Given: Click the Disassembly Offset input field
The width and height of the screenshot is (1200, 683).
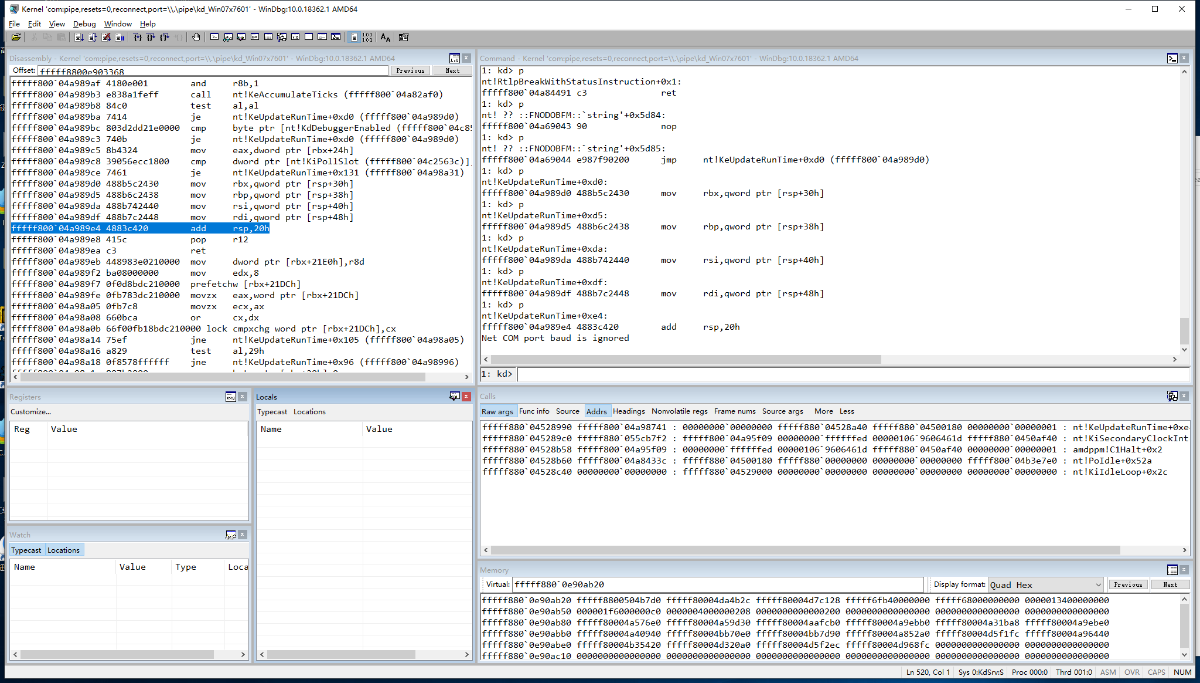Looking at the screenshot, I should (x=212, y=71).
